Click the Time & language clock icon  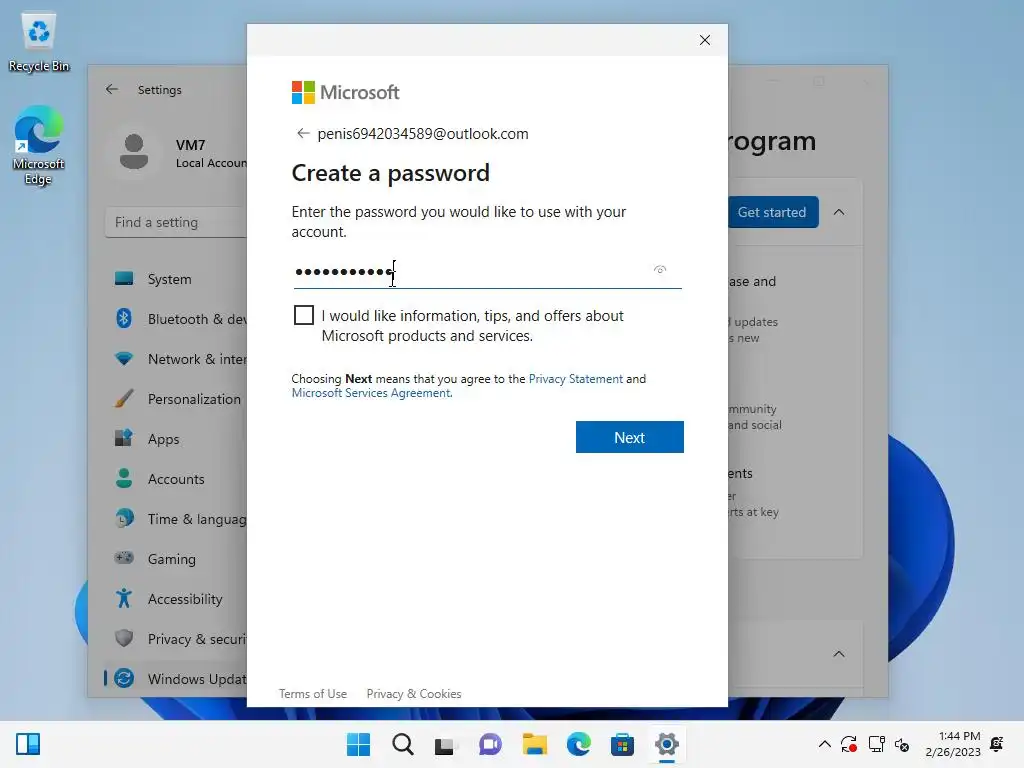(x=124, y=519)
